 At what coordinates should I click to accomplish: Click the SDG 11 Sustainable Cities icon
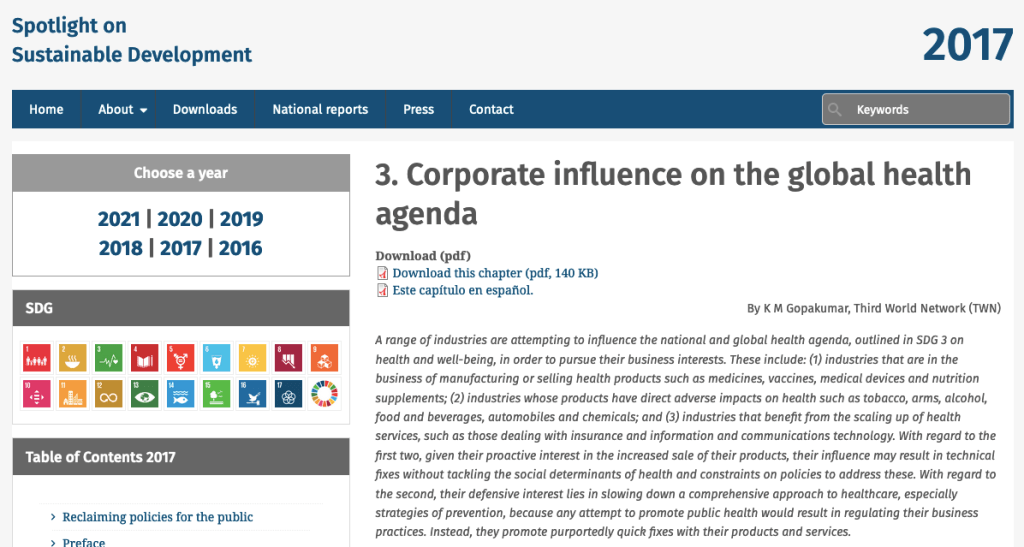pos(73,393)
